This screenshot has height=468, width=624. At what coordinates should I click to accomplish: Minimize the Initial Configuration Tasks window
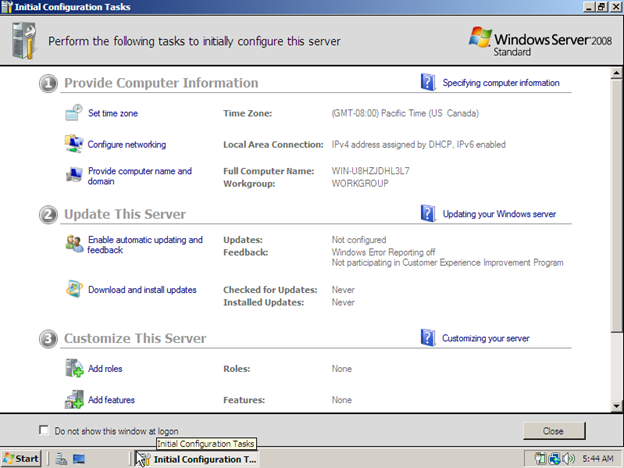pyautogui.click(x=589, y=7)
